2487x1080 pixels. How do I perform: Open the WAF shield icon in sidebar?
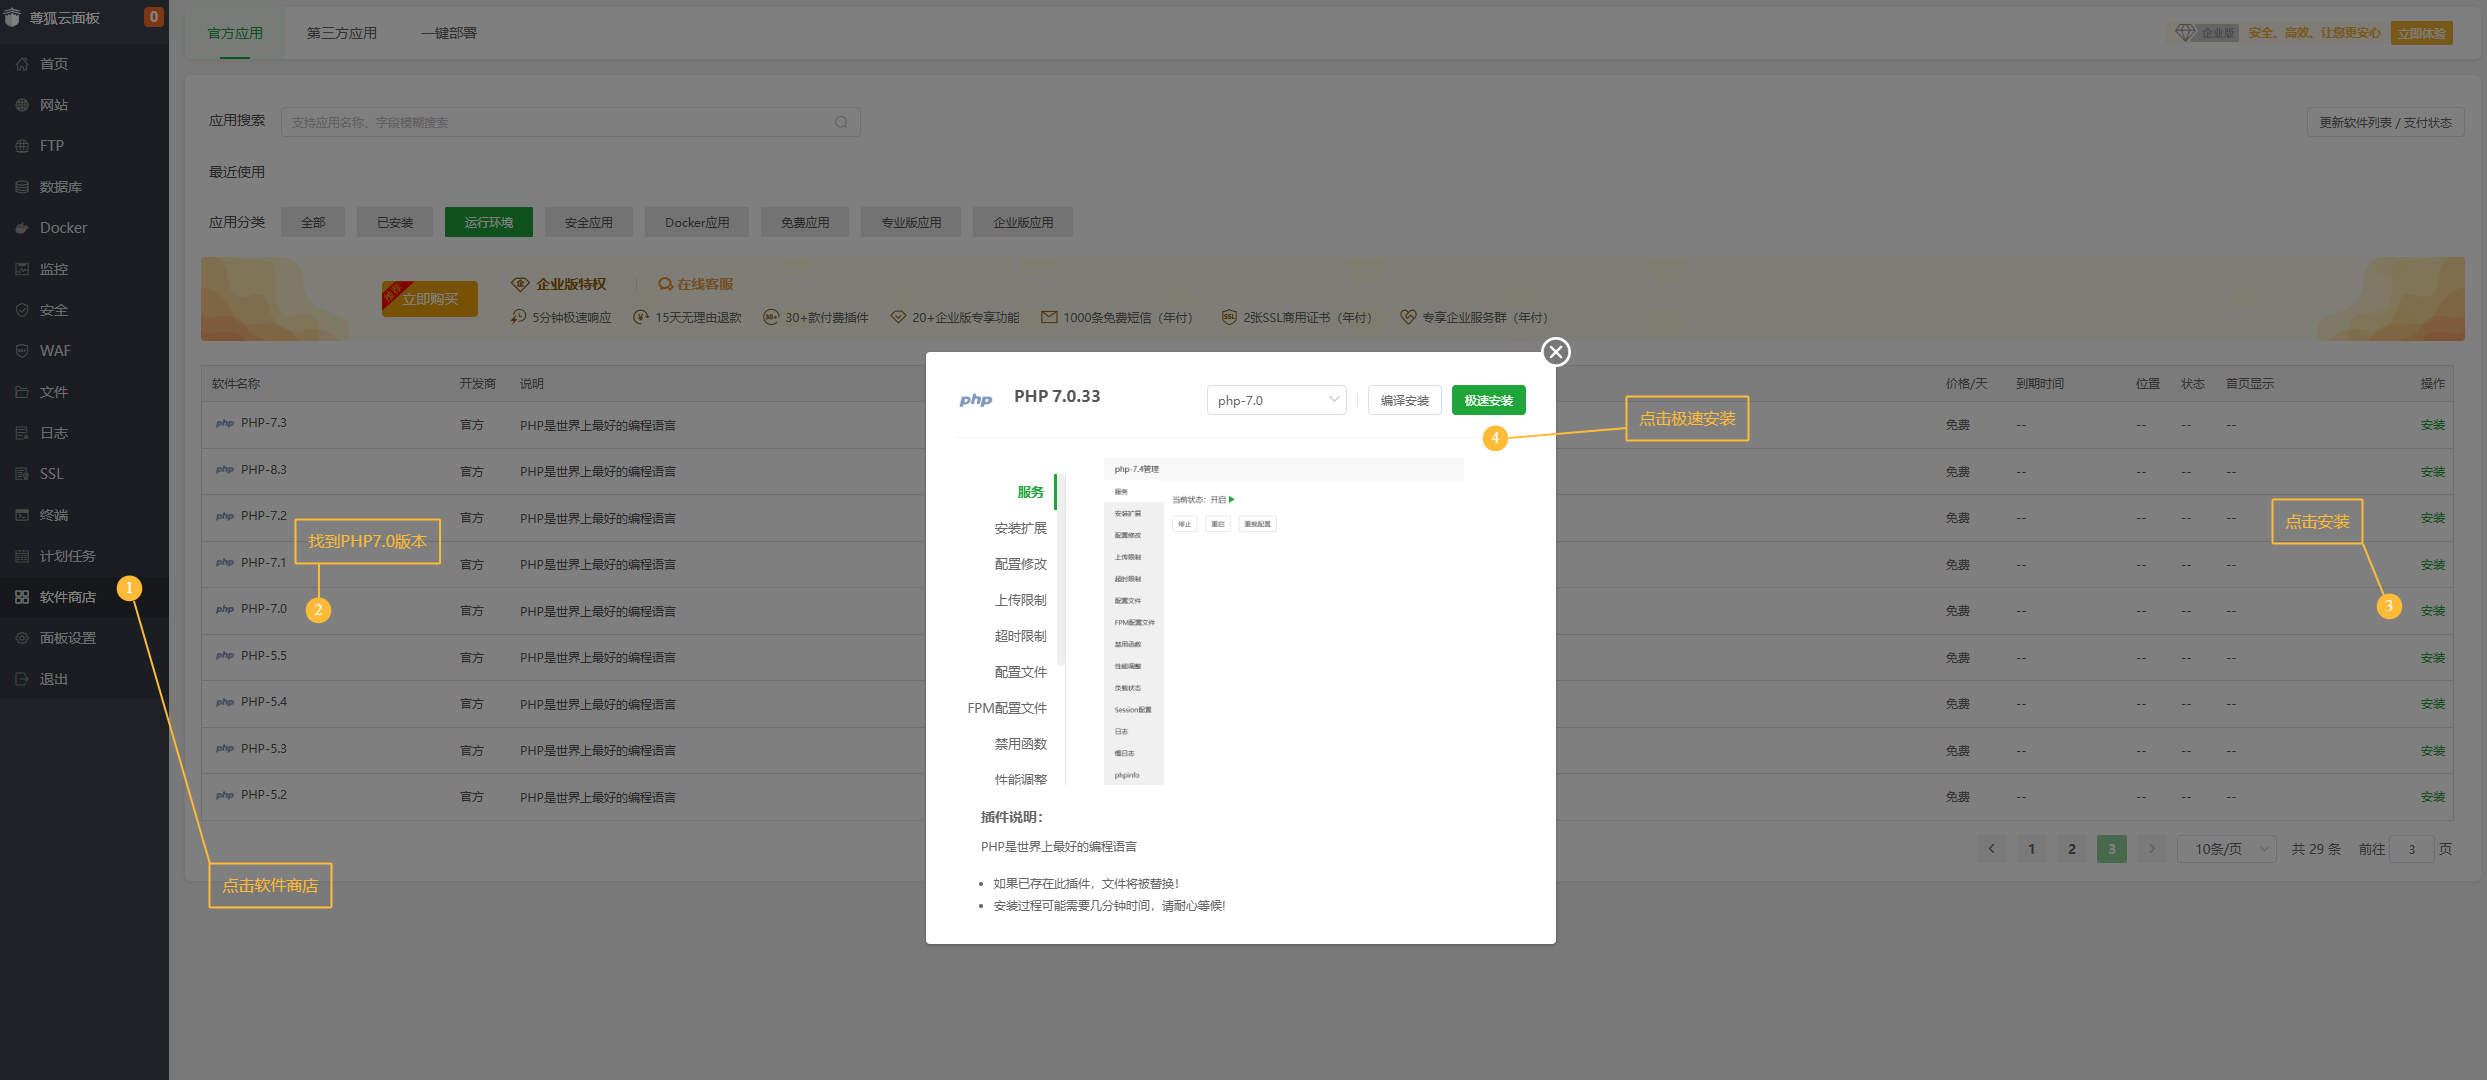click(22, 351)
